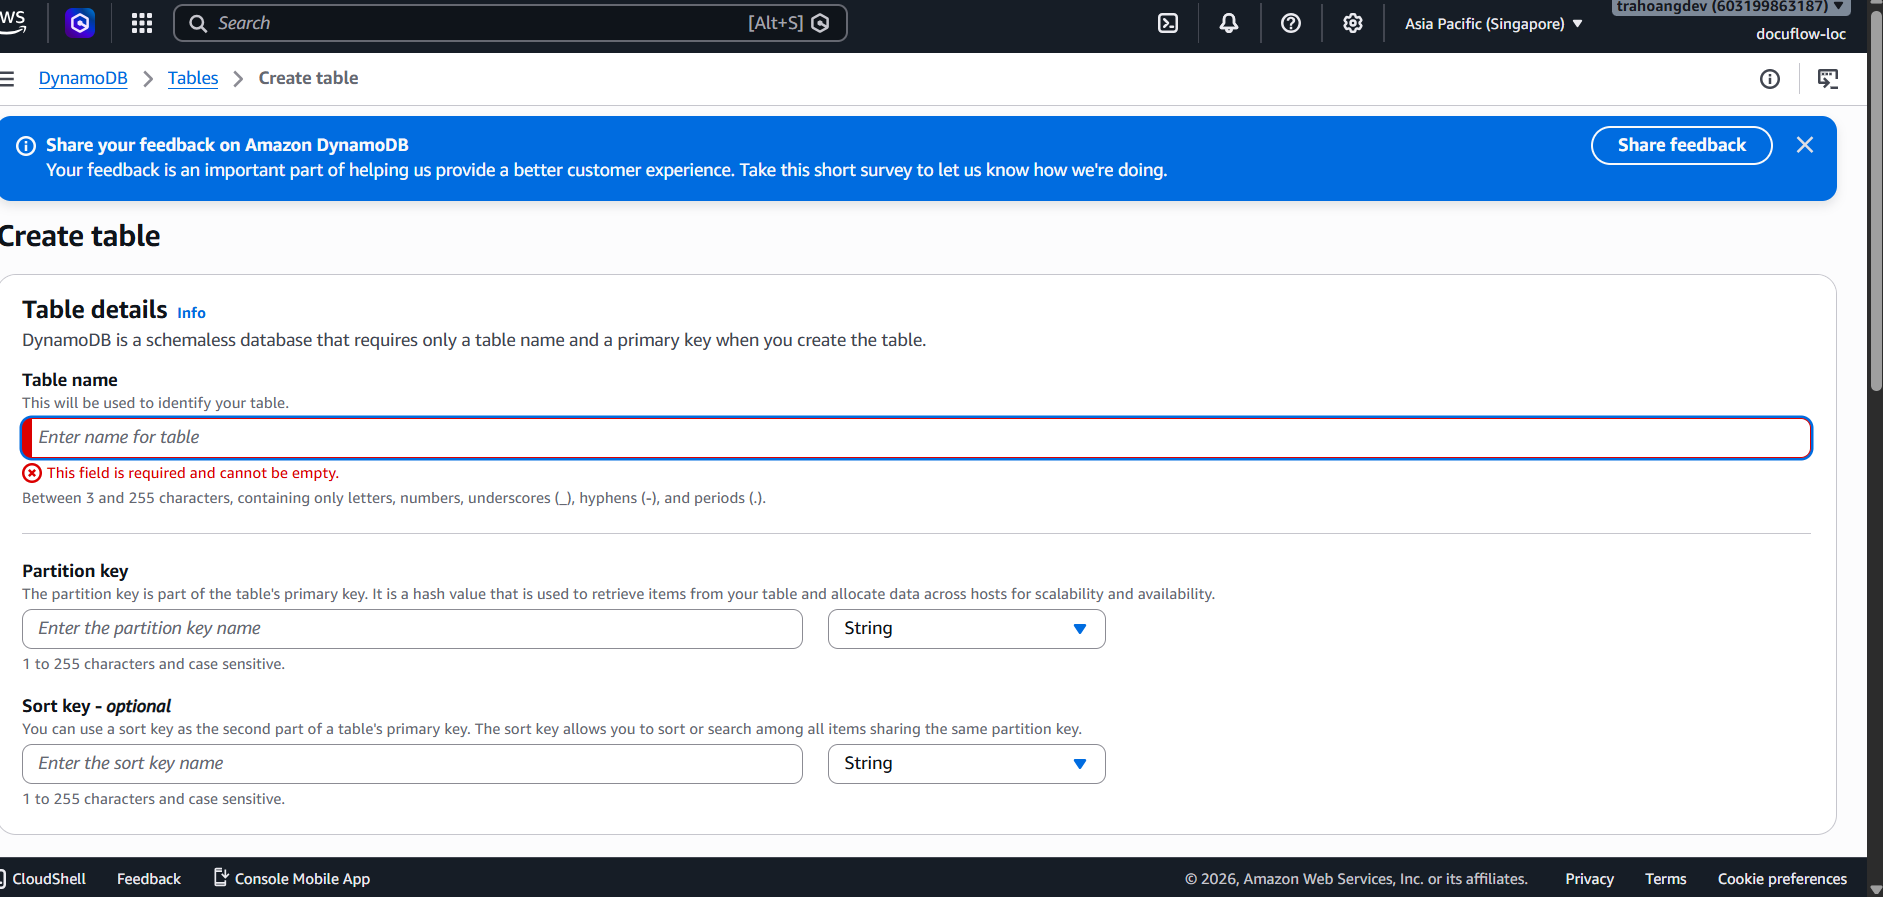The width and height of the screenshot is (1883, 897).
Task: Focus the AWS search box
Action: click(510, 23)
